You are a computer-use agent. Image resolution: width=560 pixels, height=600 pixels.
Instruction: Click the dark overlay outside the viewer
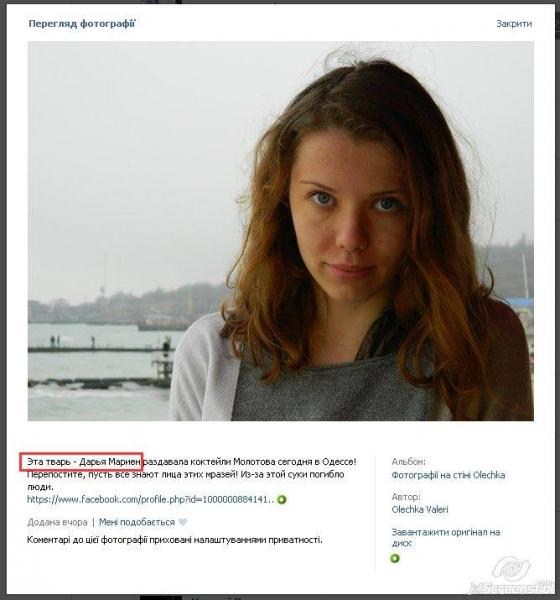tap(3, 300)
